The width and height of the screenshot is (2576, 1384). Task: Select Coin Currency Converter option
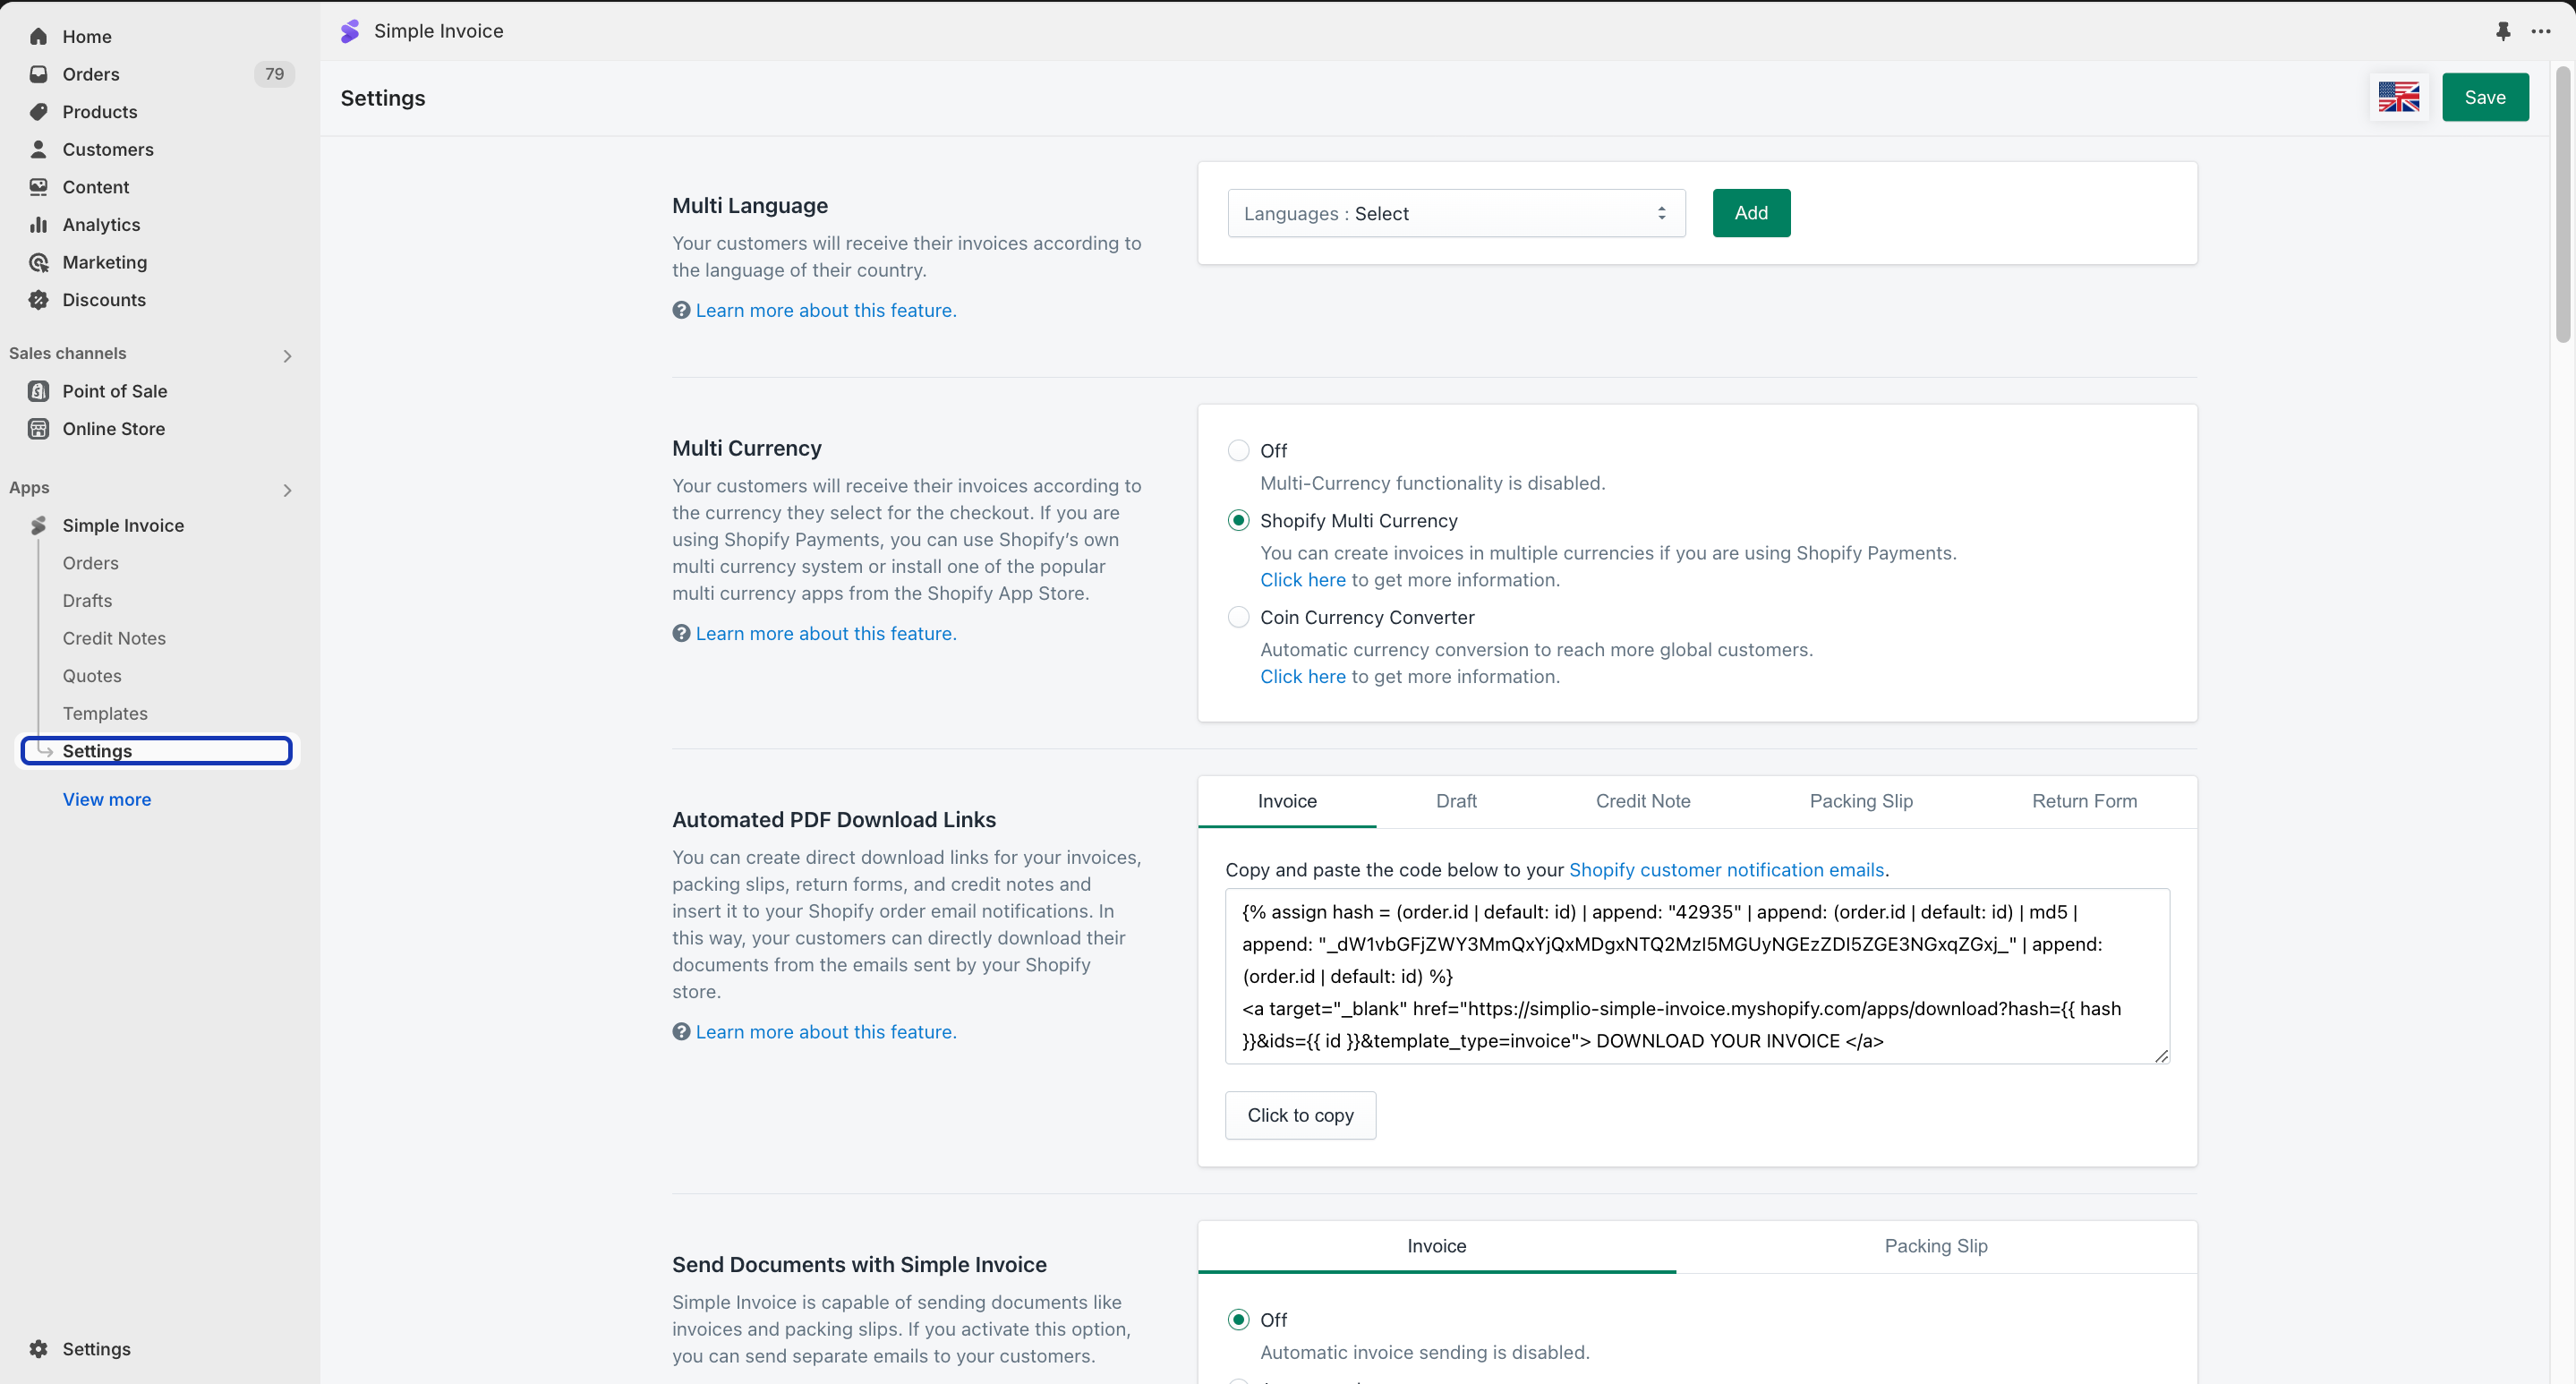[x=1238, y=617]
